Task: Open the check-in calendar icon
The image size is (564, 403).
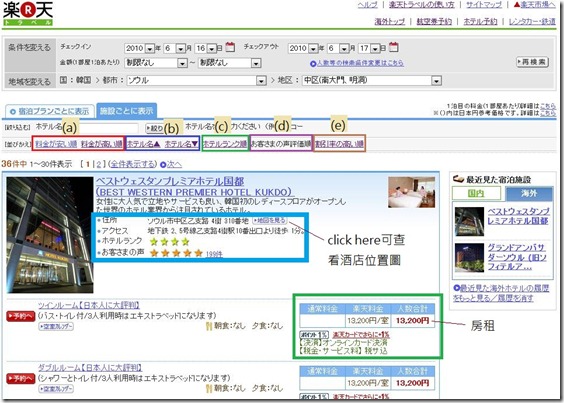Action: point(230,47)
